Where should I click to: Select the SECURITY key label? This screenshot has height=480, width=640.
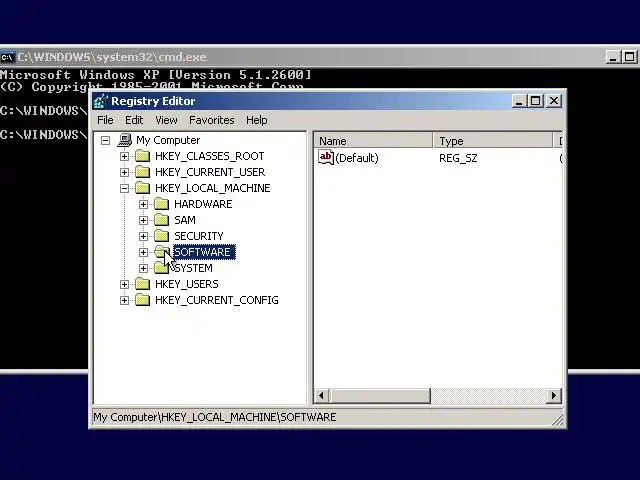coord(199,236)
